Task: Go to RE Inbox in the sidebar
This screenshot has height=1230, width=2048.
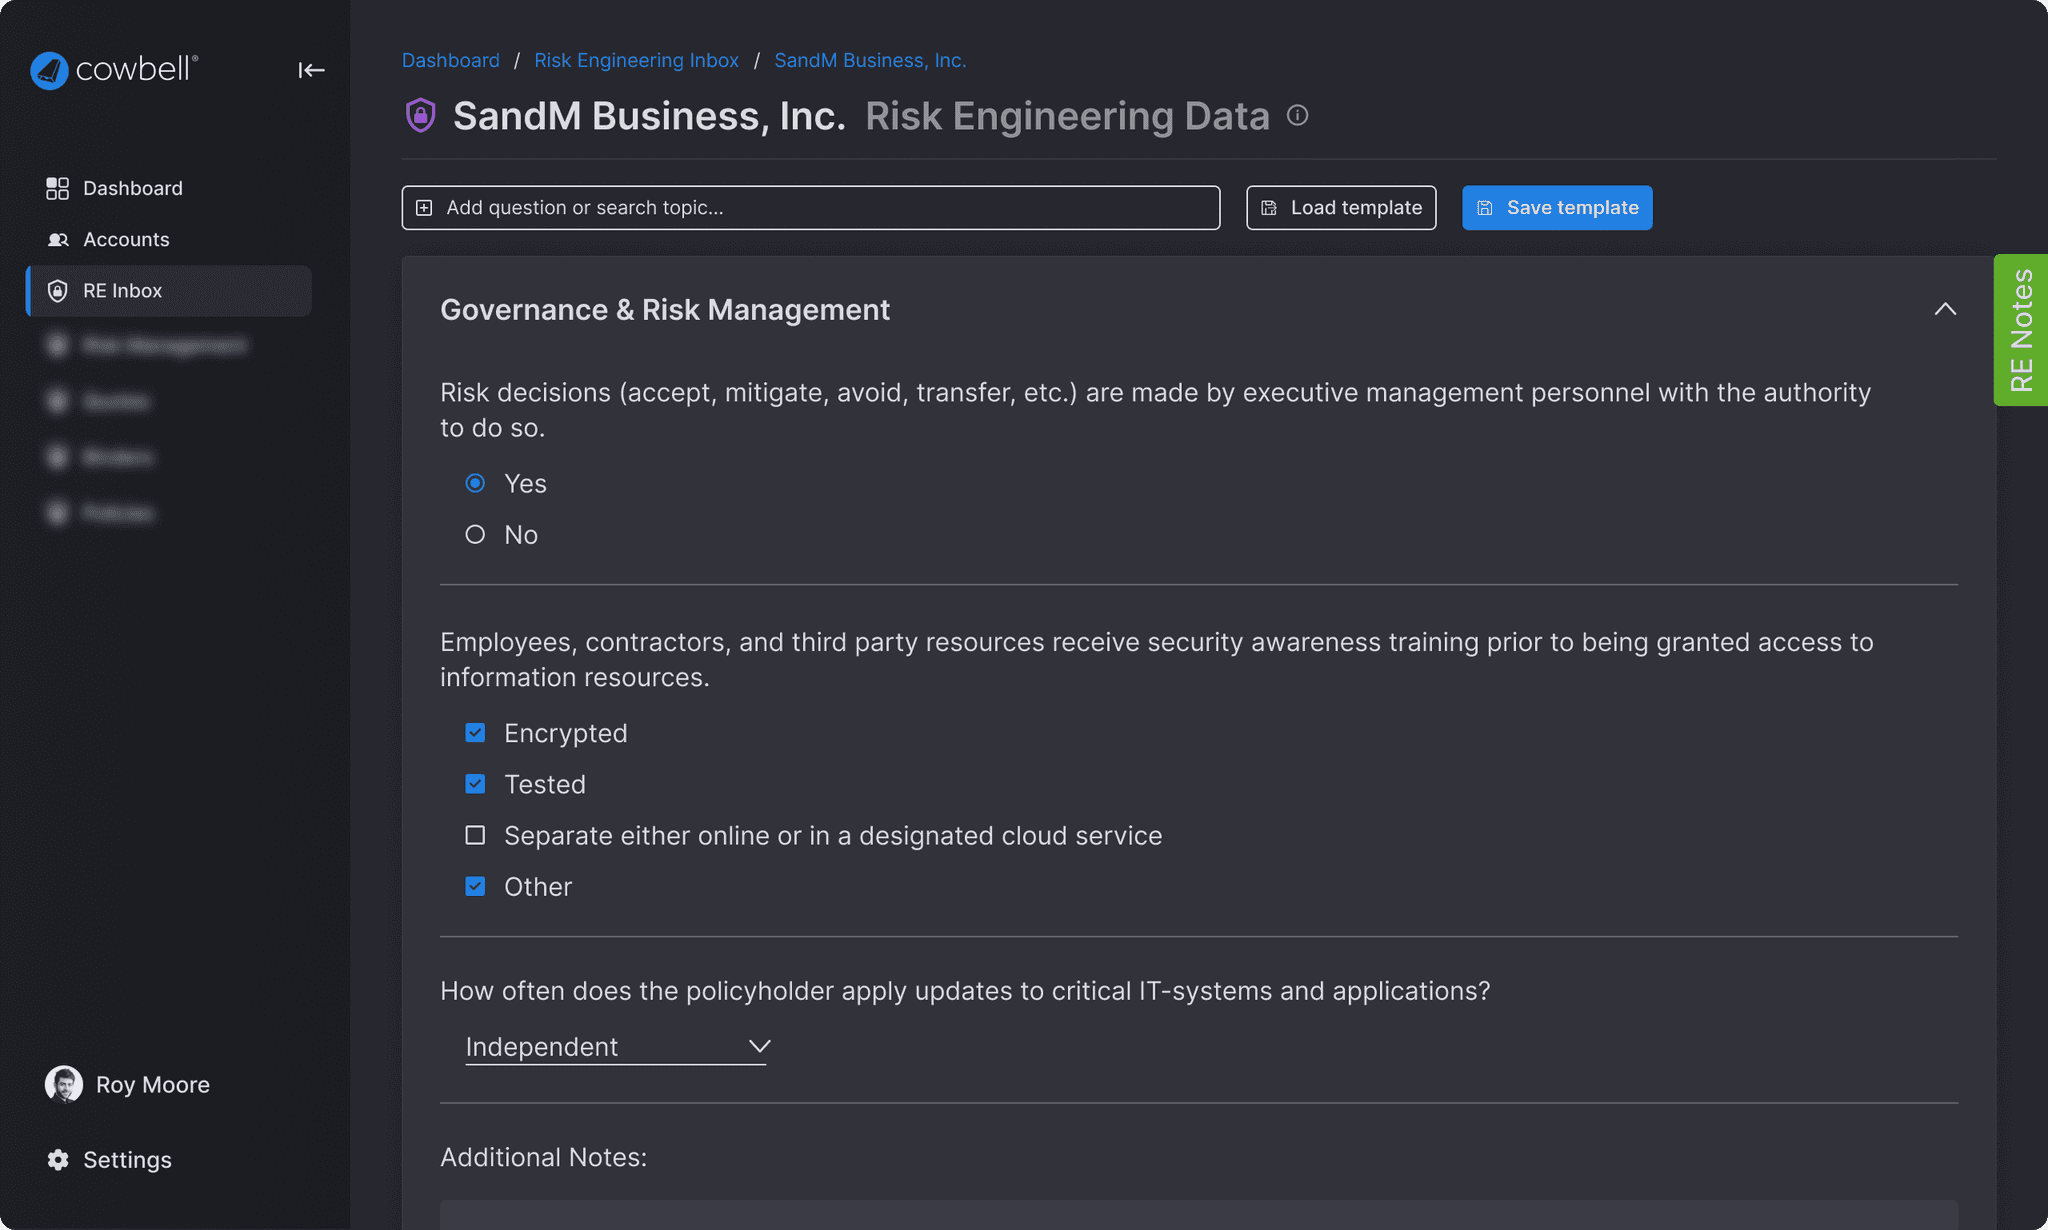Action: (168, 291)
